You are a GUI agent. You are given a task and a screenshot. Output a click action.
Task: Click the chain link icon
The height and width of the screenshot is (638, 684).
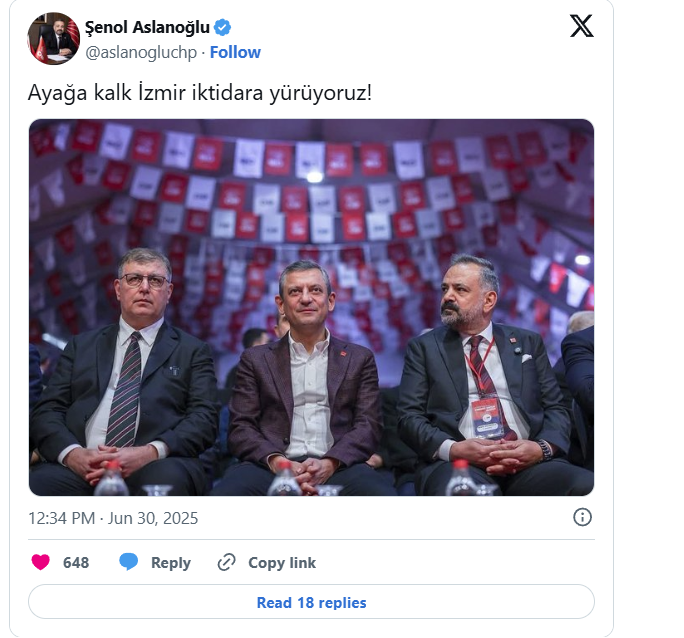227,562
